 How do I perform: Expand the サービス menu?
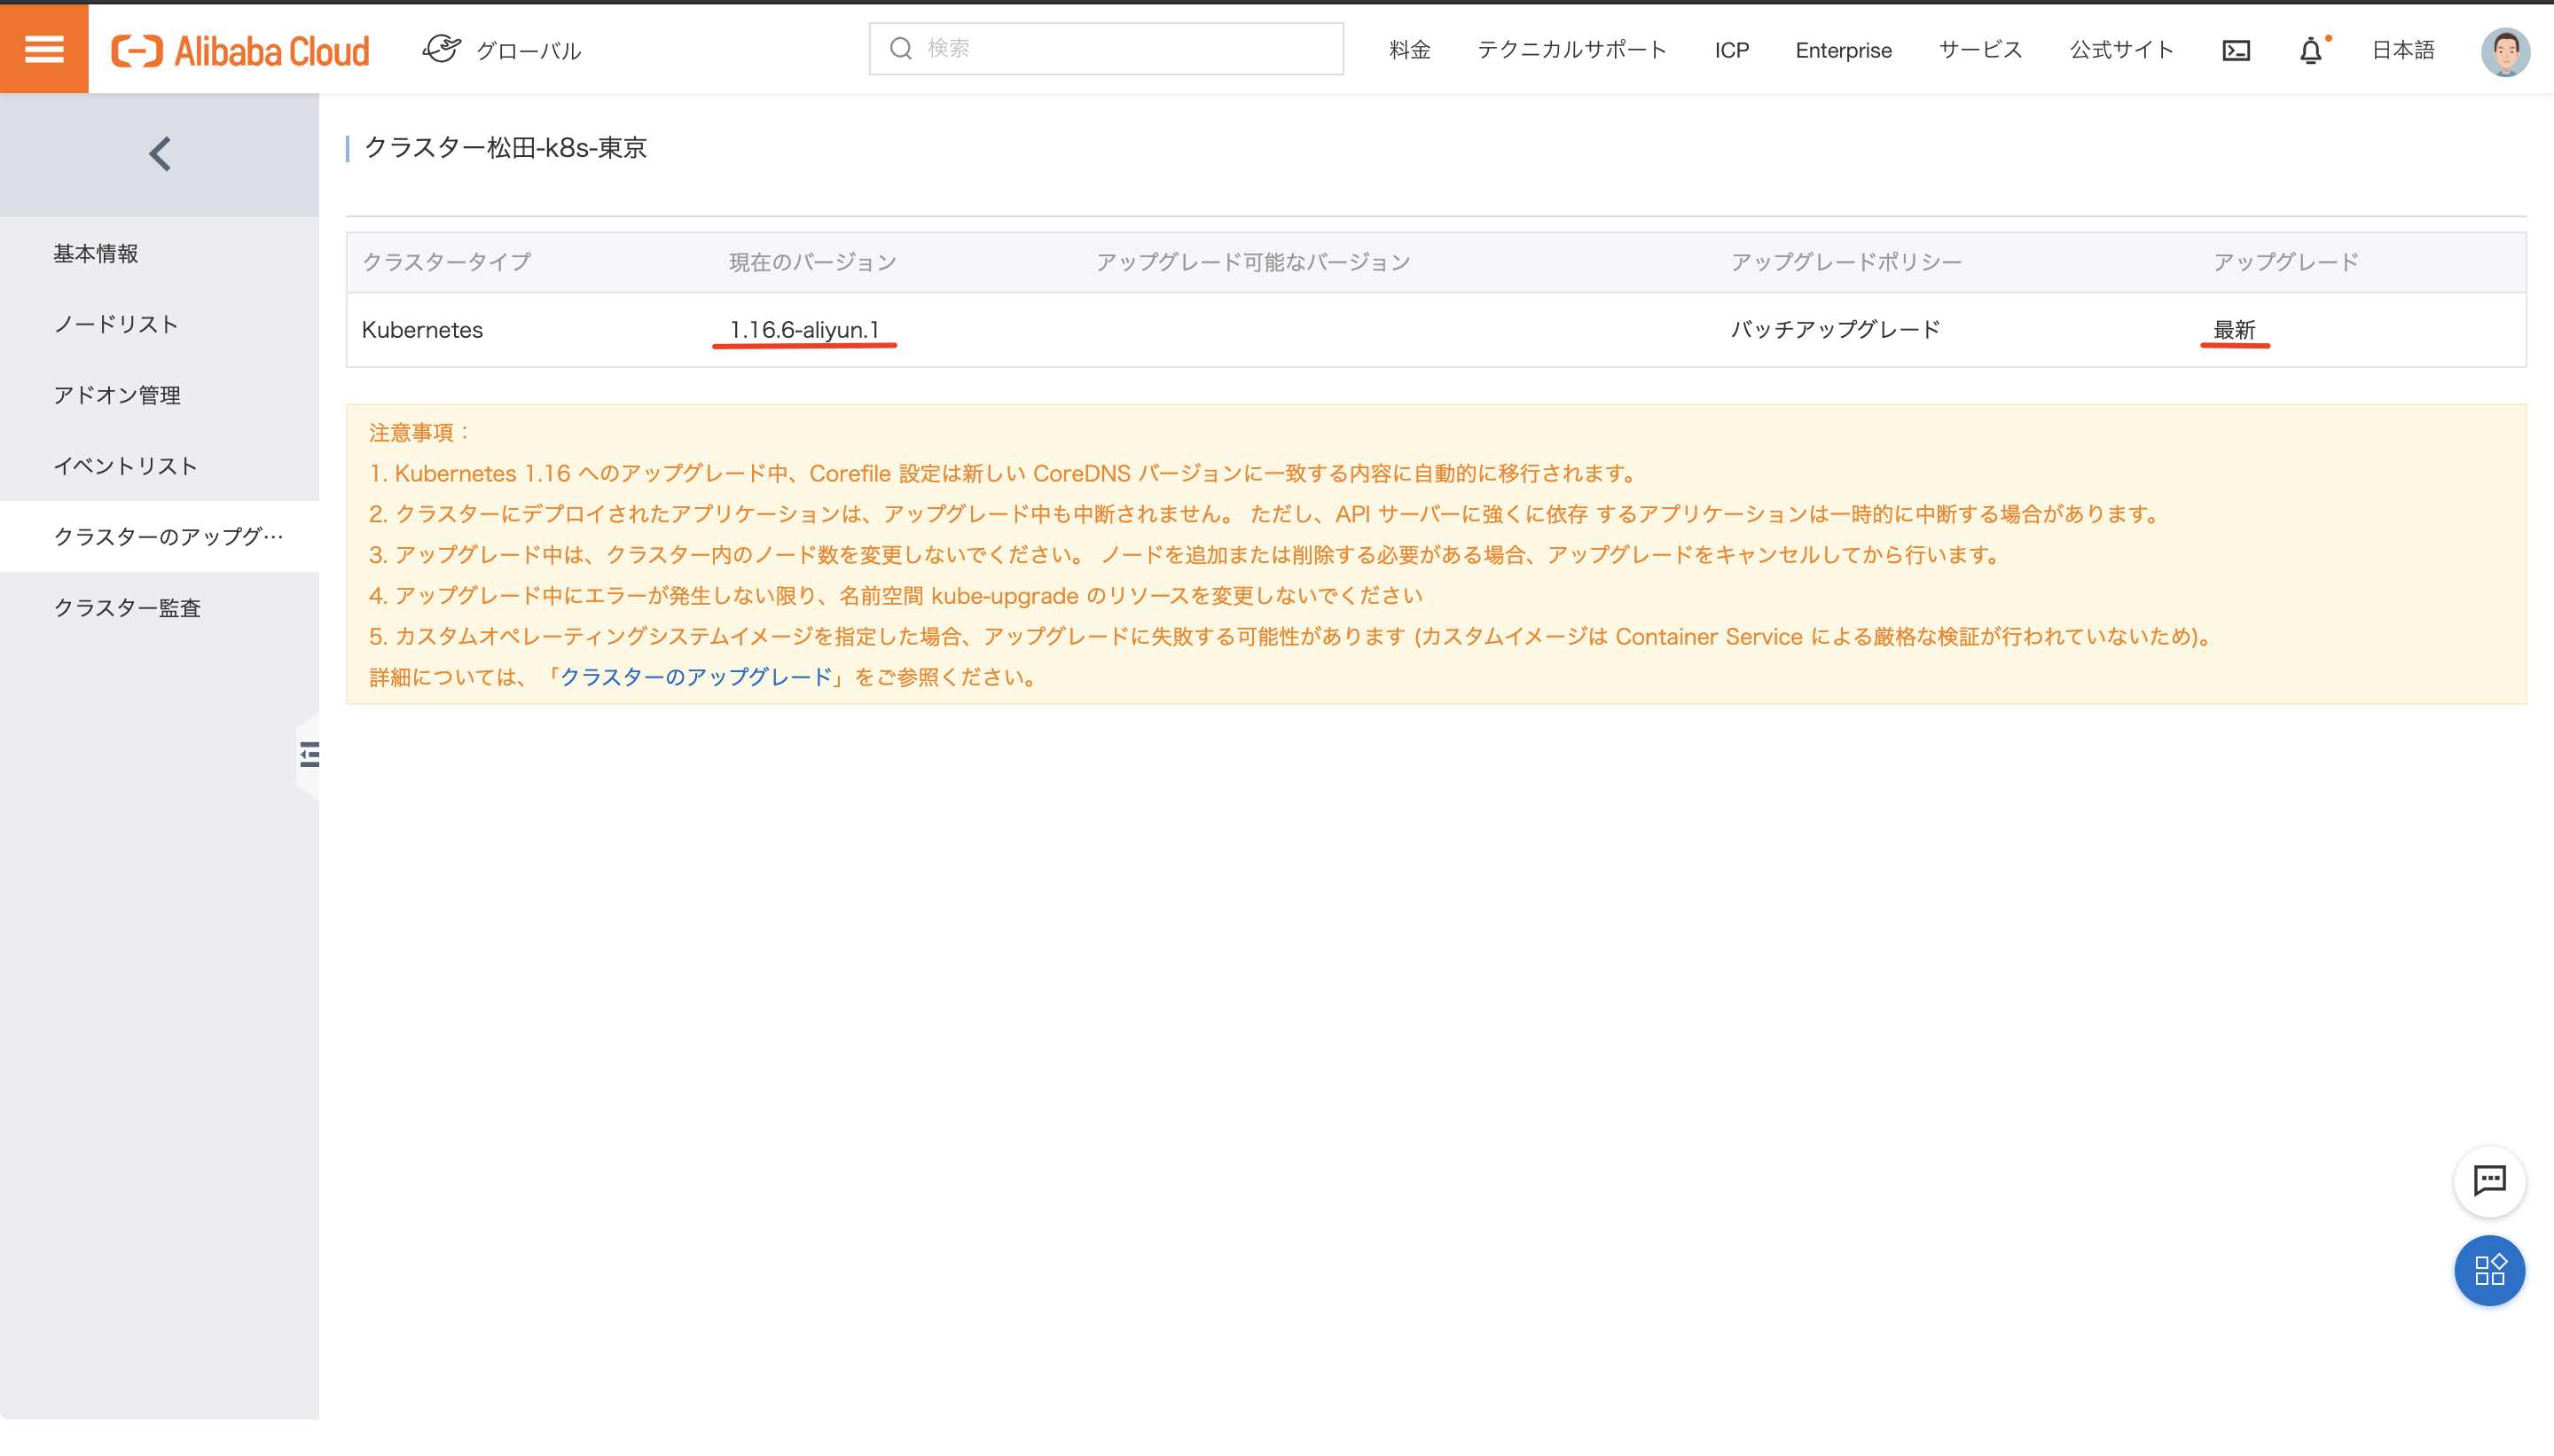(x=1979, y=50)
